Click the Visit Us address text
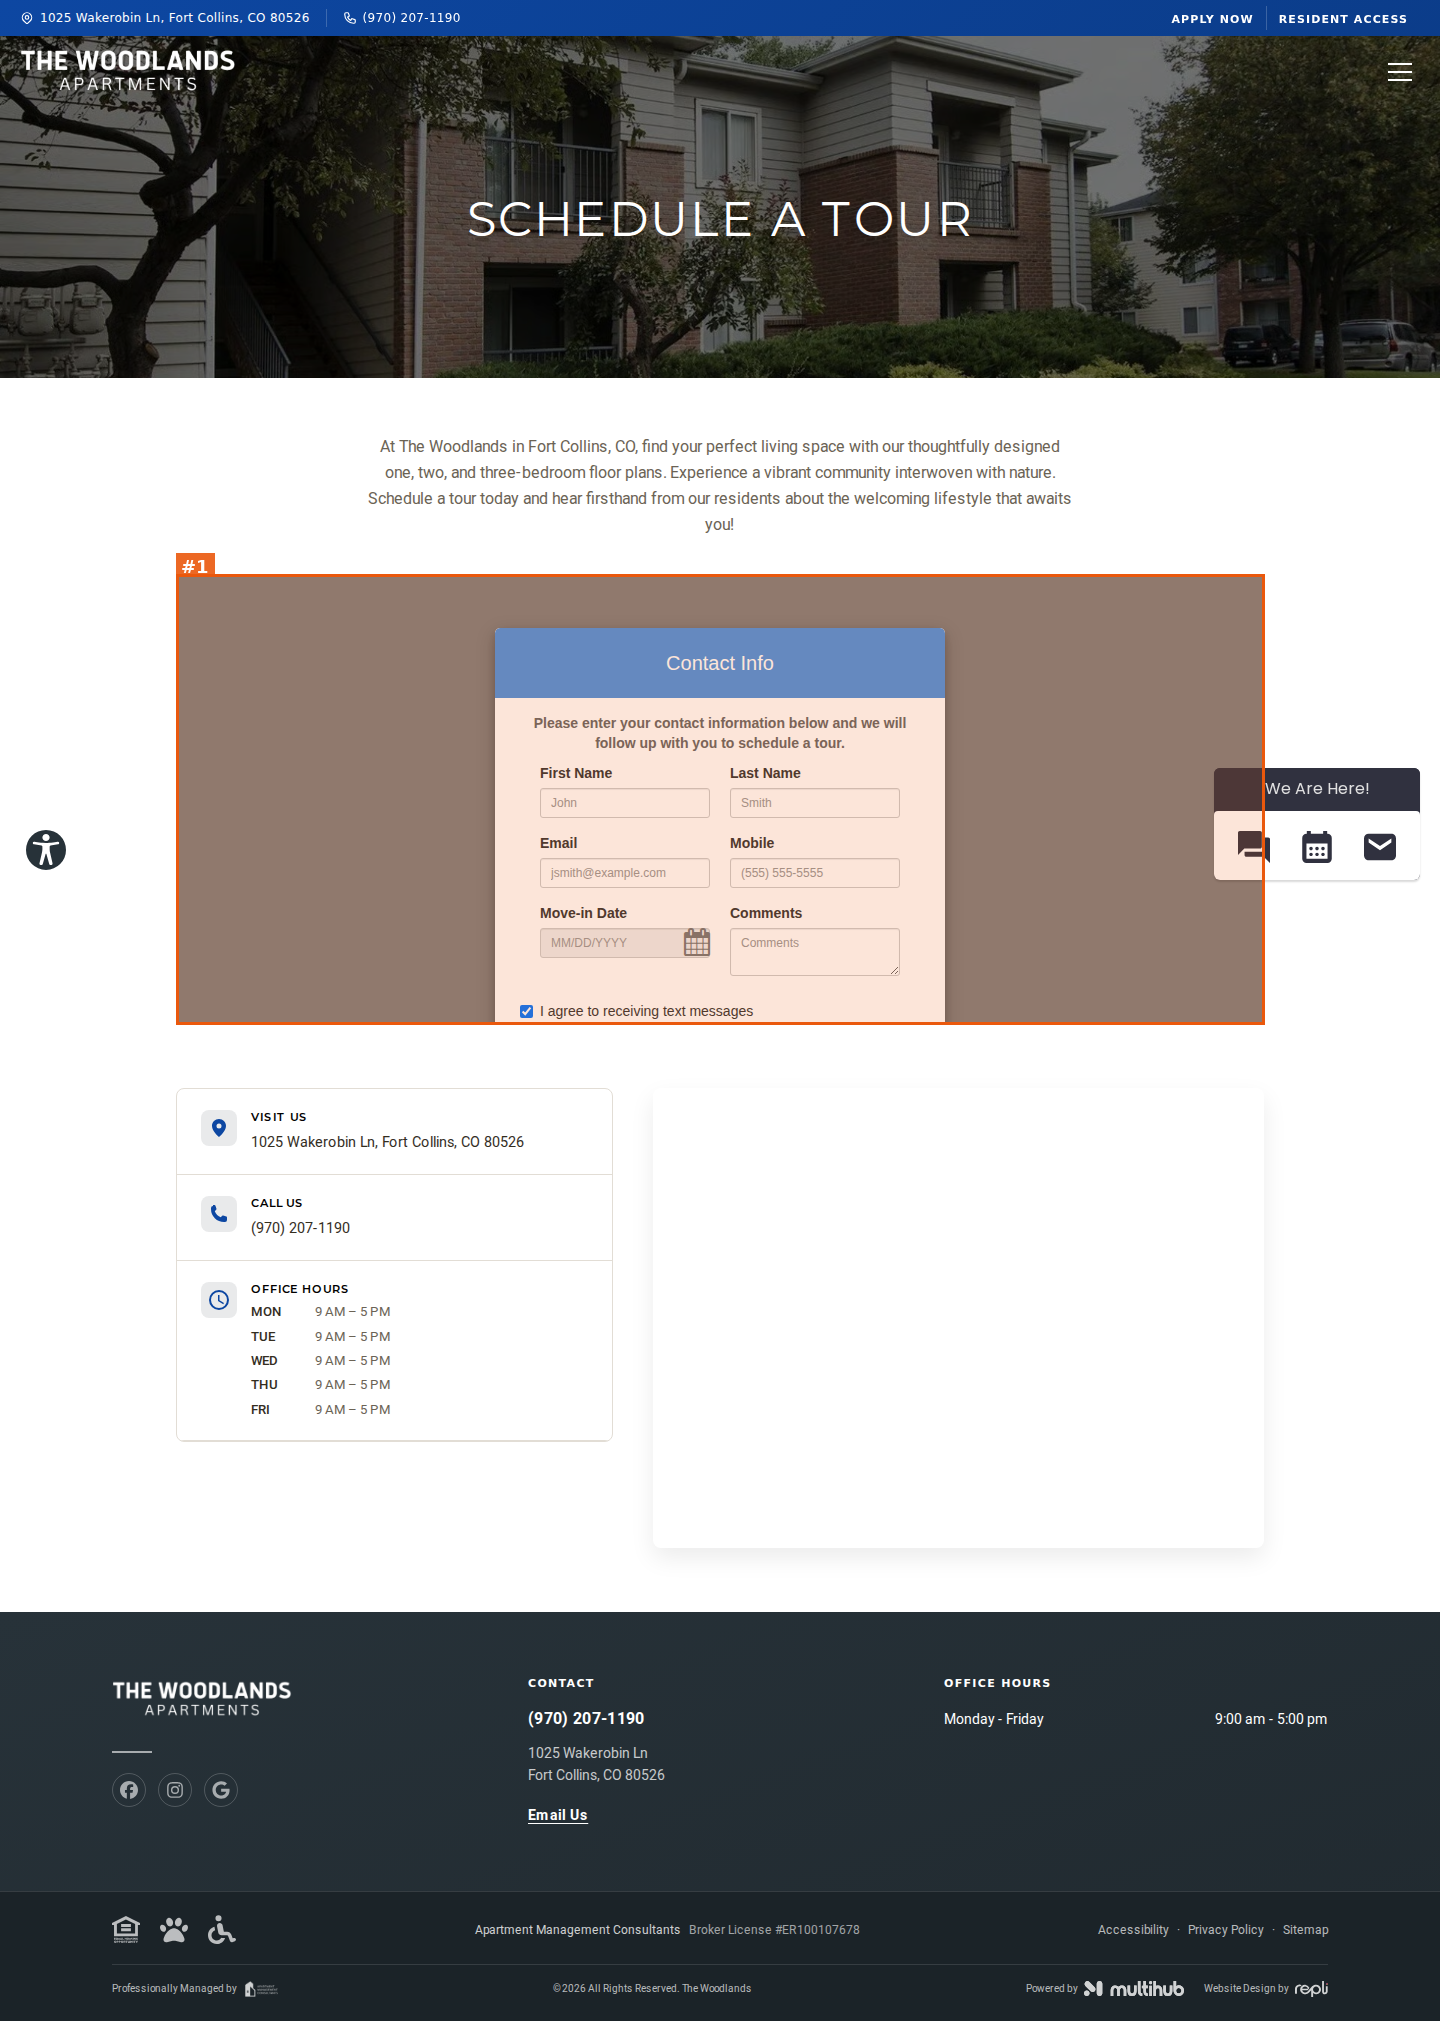Image resolution: width=1440 pixels, height=2021 pixels. [387, 1142]
